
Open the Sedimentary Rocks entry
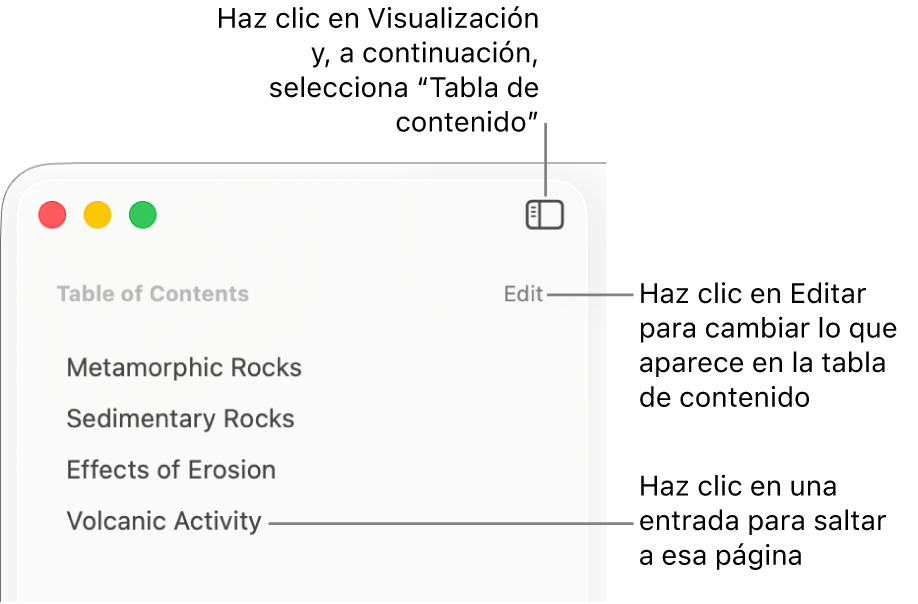click(180, 419)
